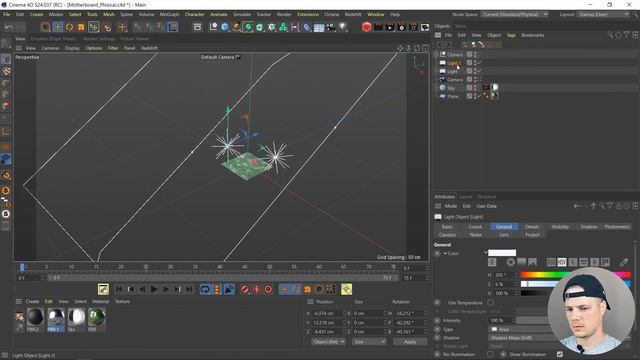Click the Render to Picture Viewer icon
Viewport: 640px width, 360px height.
(x=390, y=27)
